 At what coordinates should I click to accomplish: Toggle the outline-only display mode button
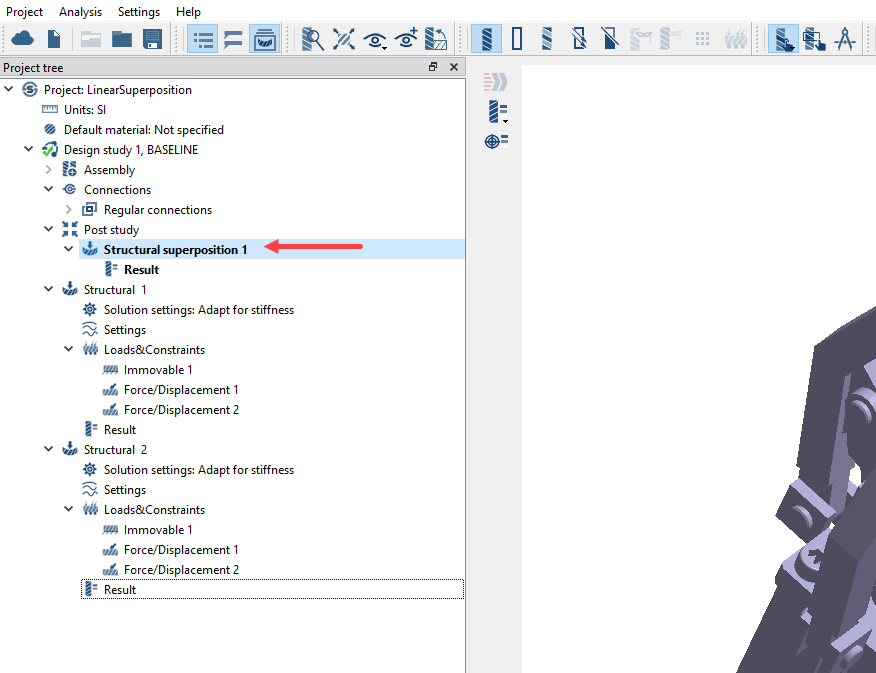pyautogui.click(x=517, y=40)
